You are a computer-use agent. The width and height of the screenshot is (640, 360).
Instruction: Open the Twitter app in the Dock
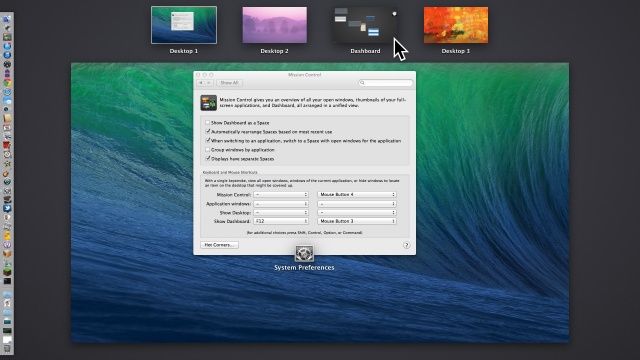[x=7, y=208]
